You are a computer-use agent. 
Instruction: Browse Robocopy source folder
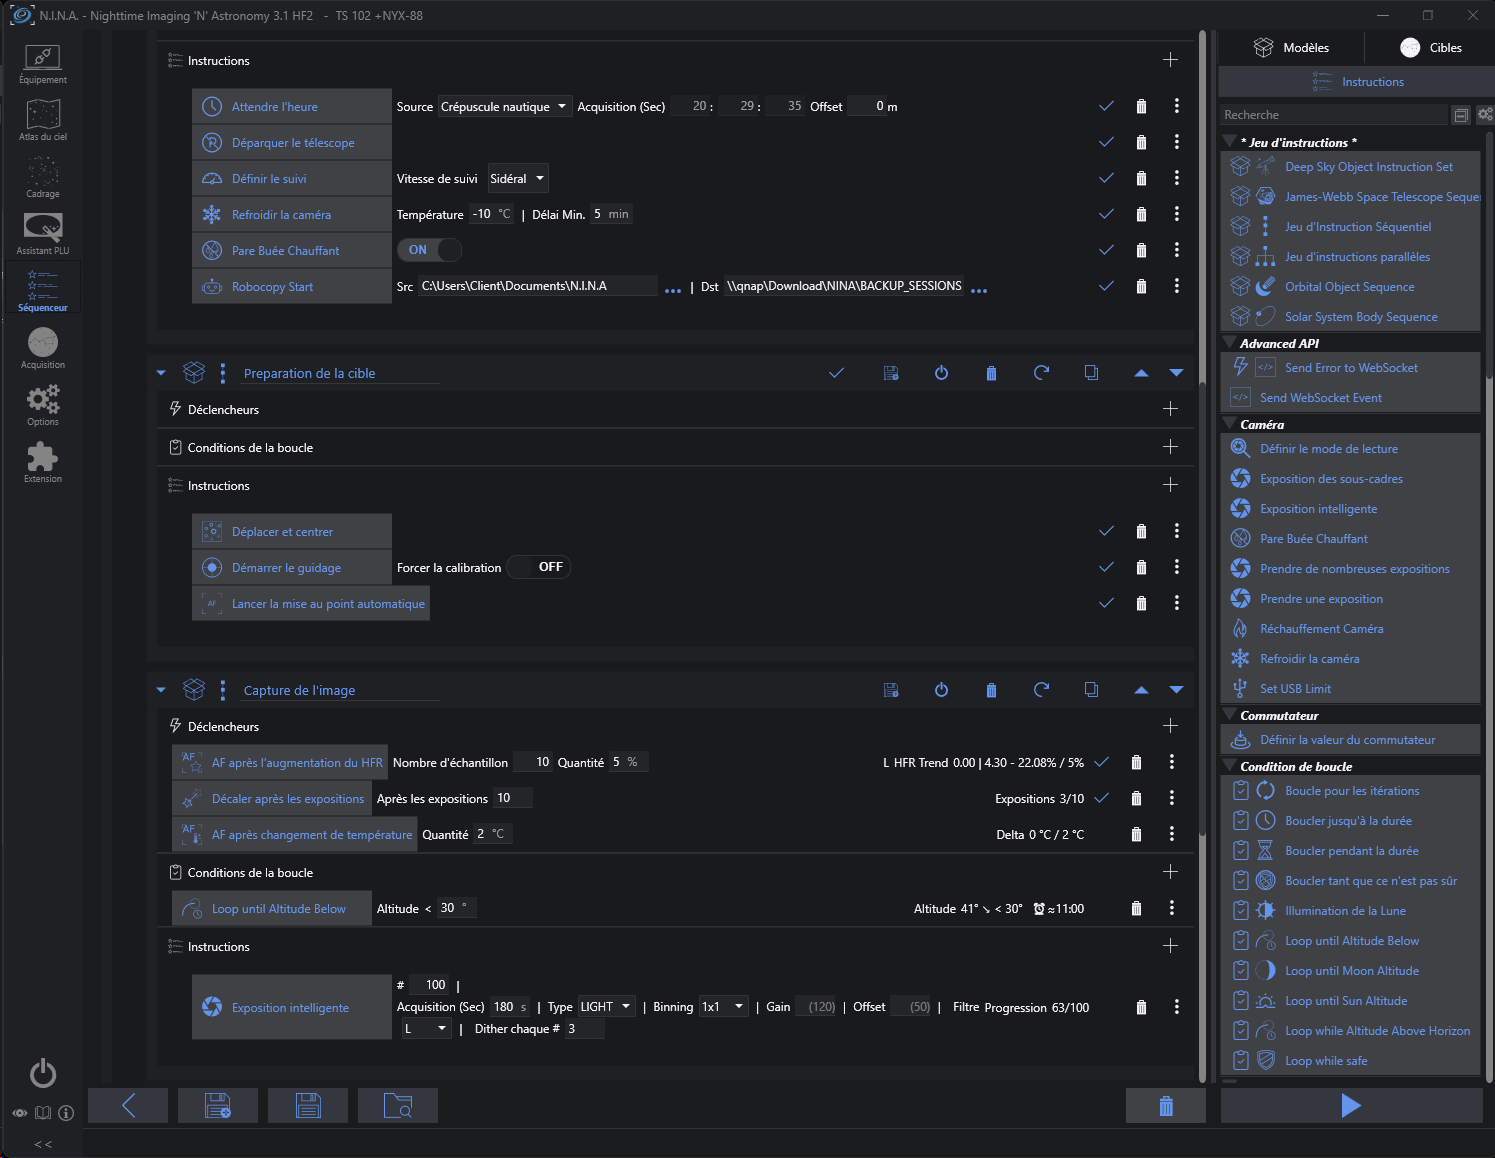pyautogui.click(x=673, y=289)
